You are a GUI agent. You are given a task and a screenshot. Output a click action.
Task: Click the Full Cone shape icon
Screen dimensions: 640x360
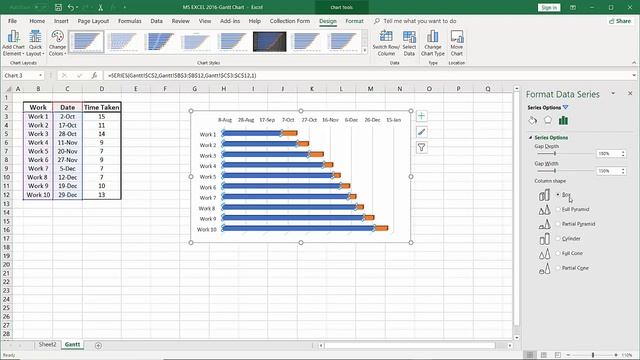click(x=544, y=253)
